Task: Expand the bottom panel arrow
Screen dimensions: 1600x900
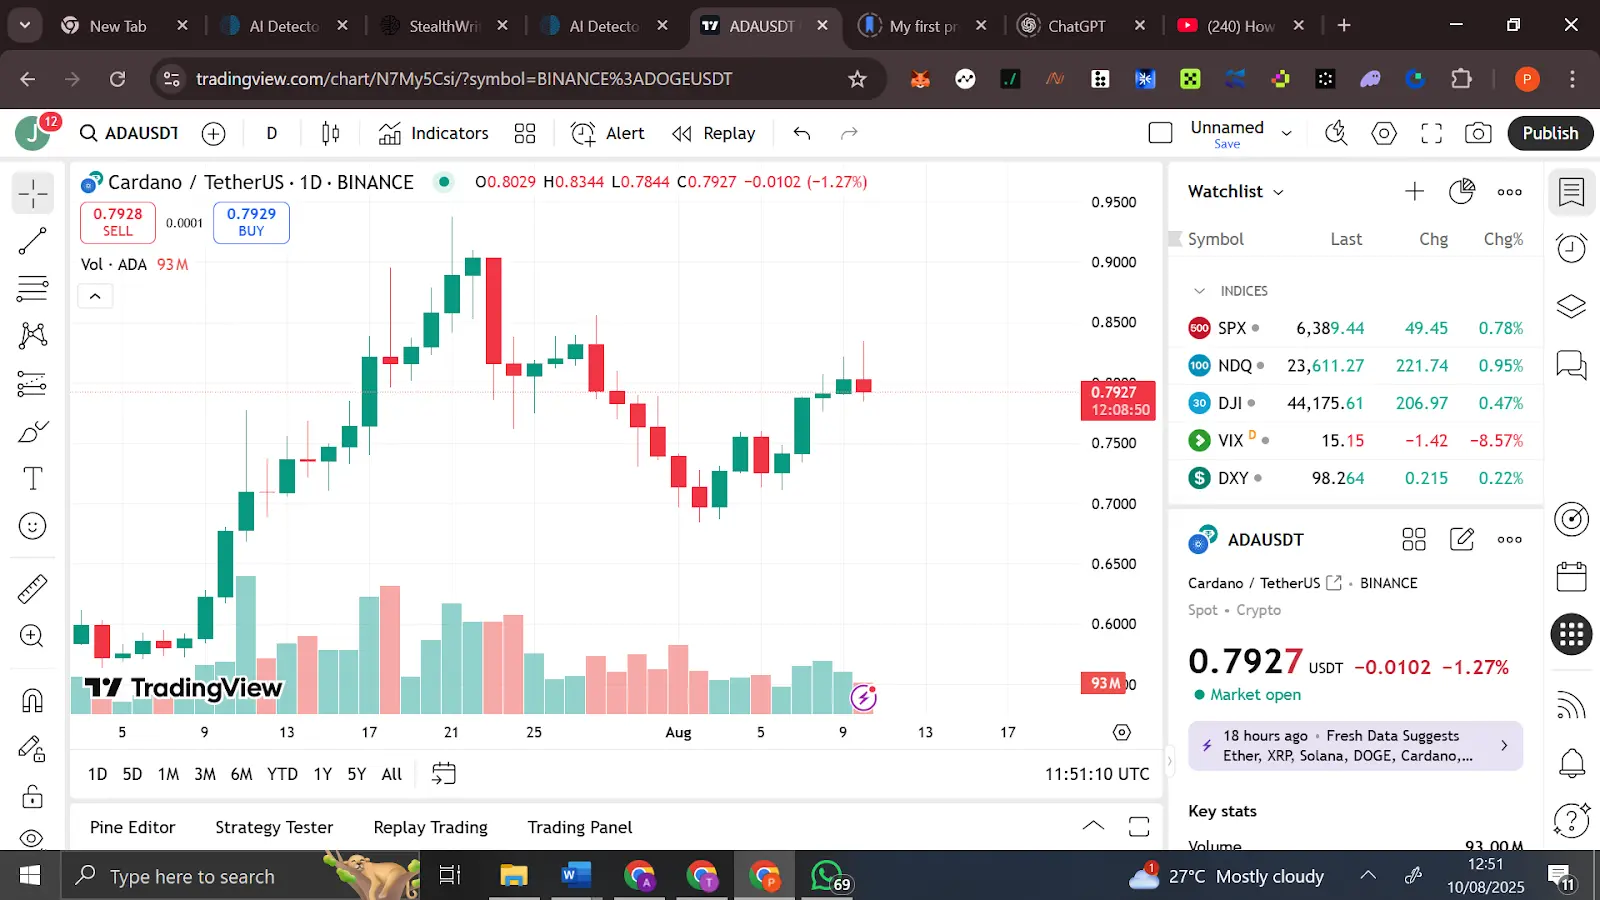Action: coord(1094,827)
